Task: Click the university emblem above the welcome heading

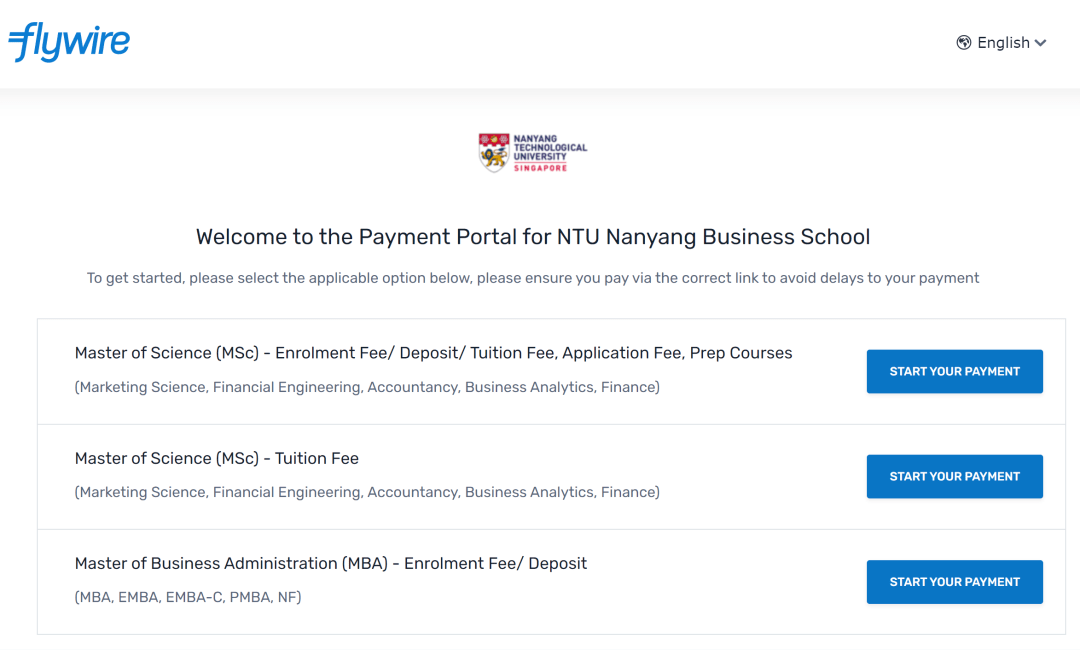Action: coord(532,152)
